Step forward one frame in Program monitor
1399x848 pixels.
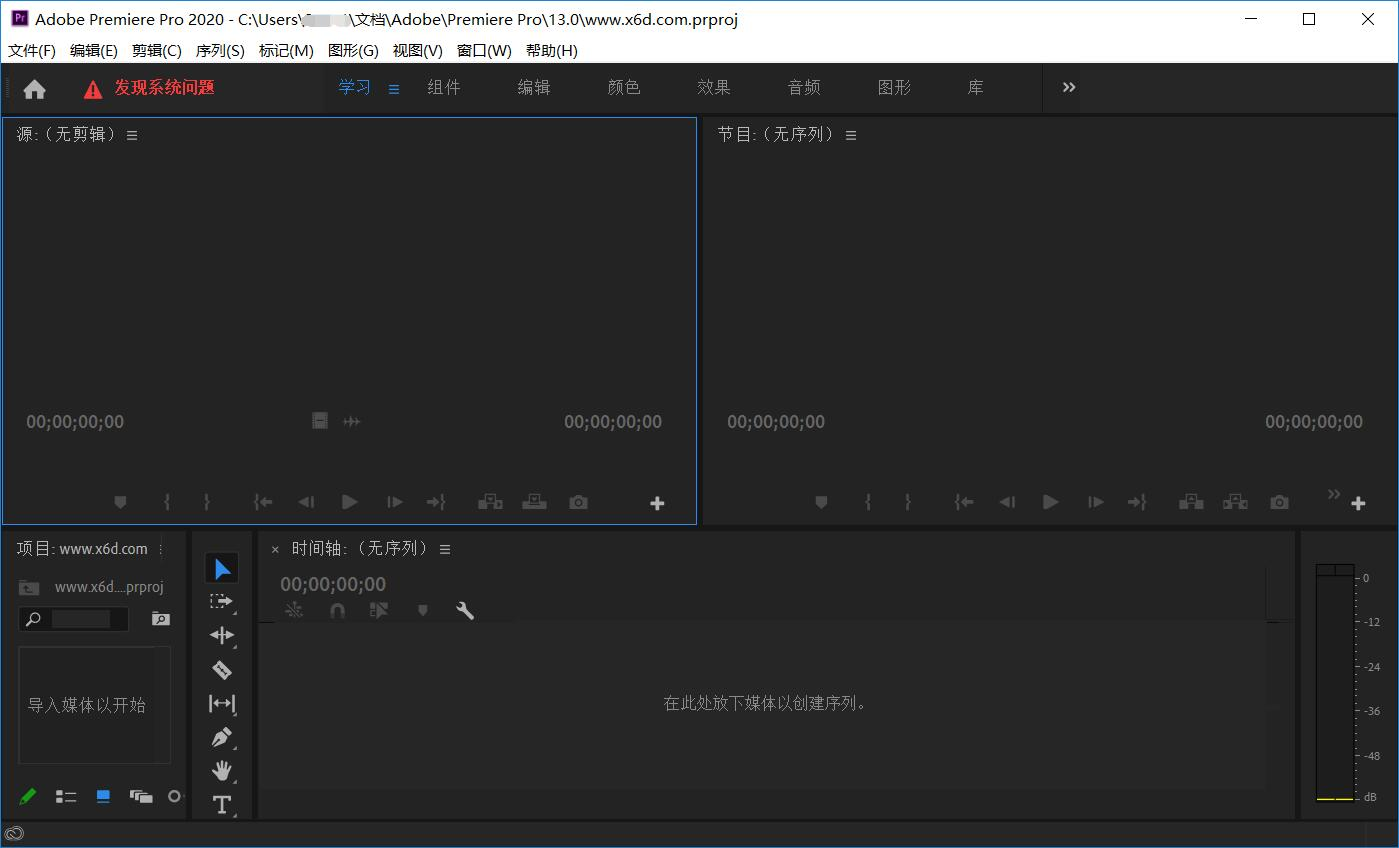[x=1096, y=502]
